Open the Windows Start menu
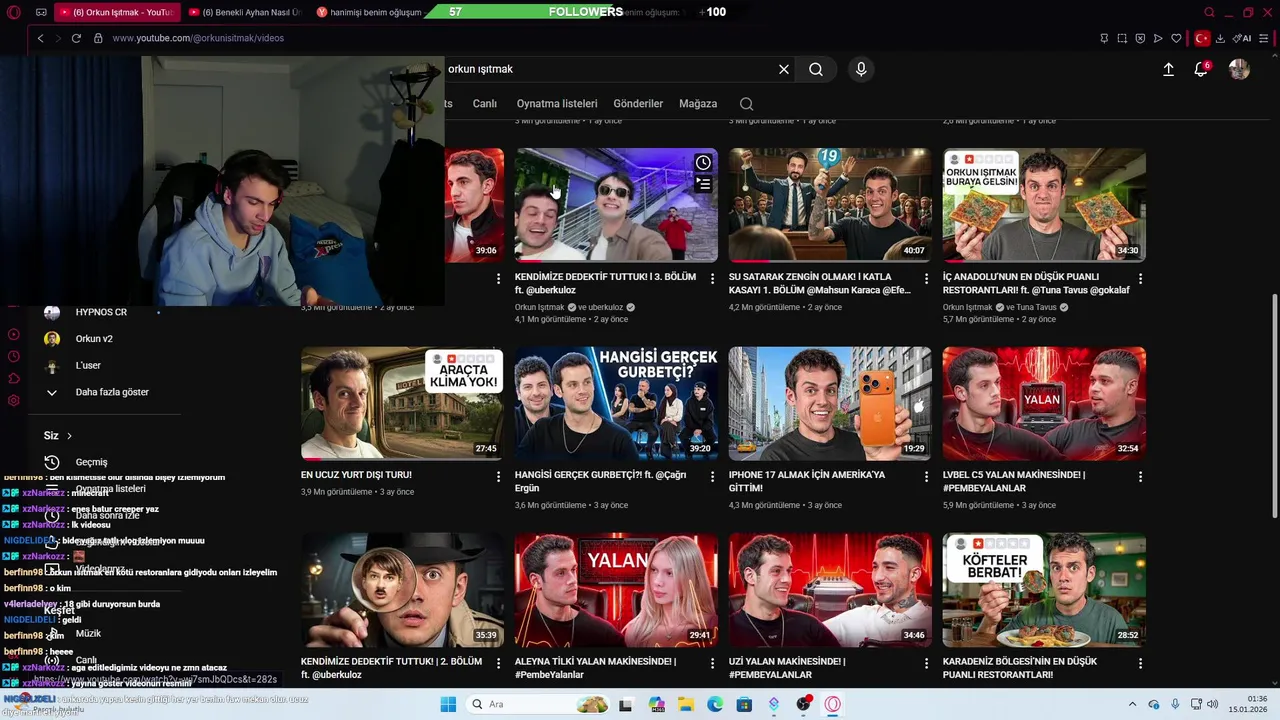The height and width of the screenshot is (720, 1280). 448,704
